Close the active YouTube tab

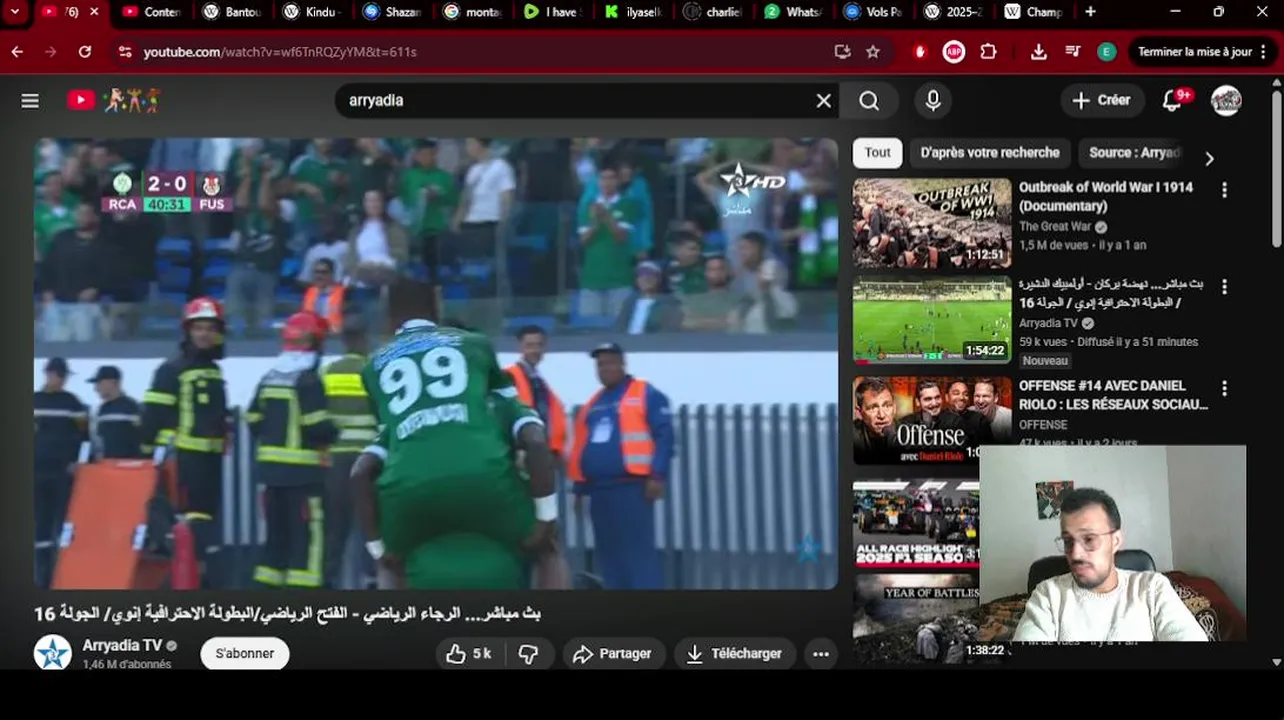pos(94,12)
